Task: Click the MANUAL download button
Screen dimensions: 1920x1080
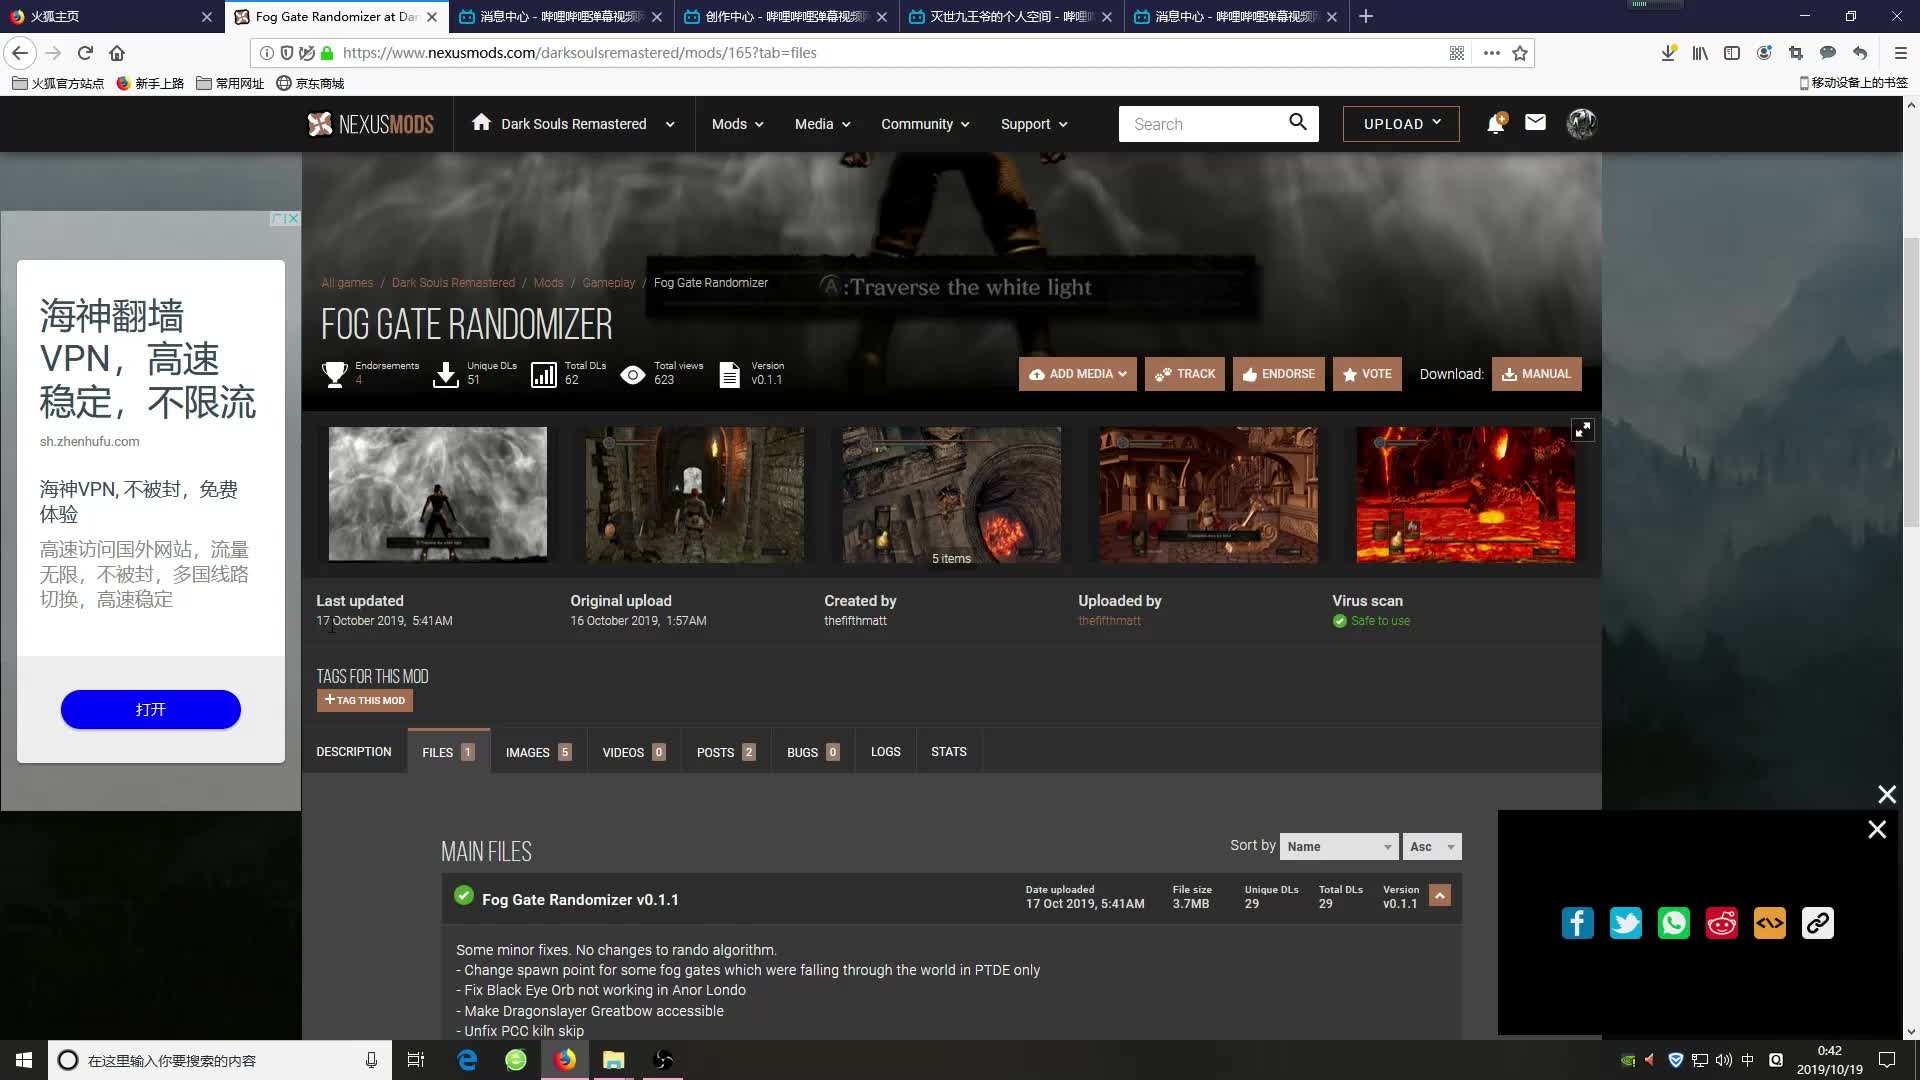Action: point(1536,374)
